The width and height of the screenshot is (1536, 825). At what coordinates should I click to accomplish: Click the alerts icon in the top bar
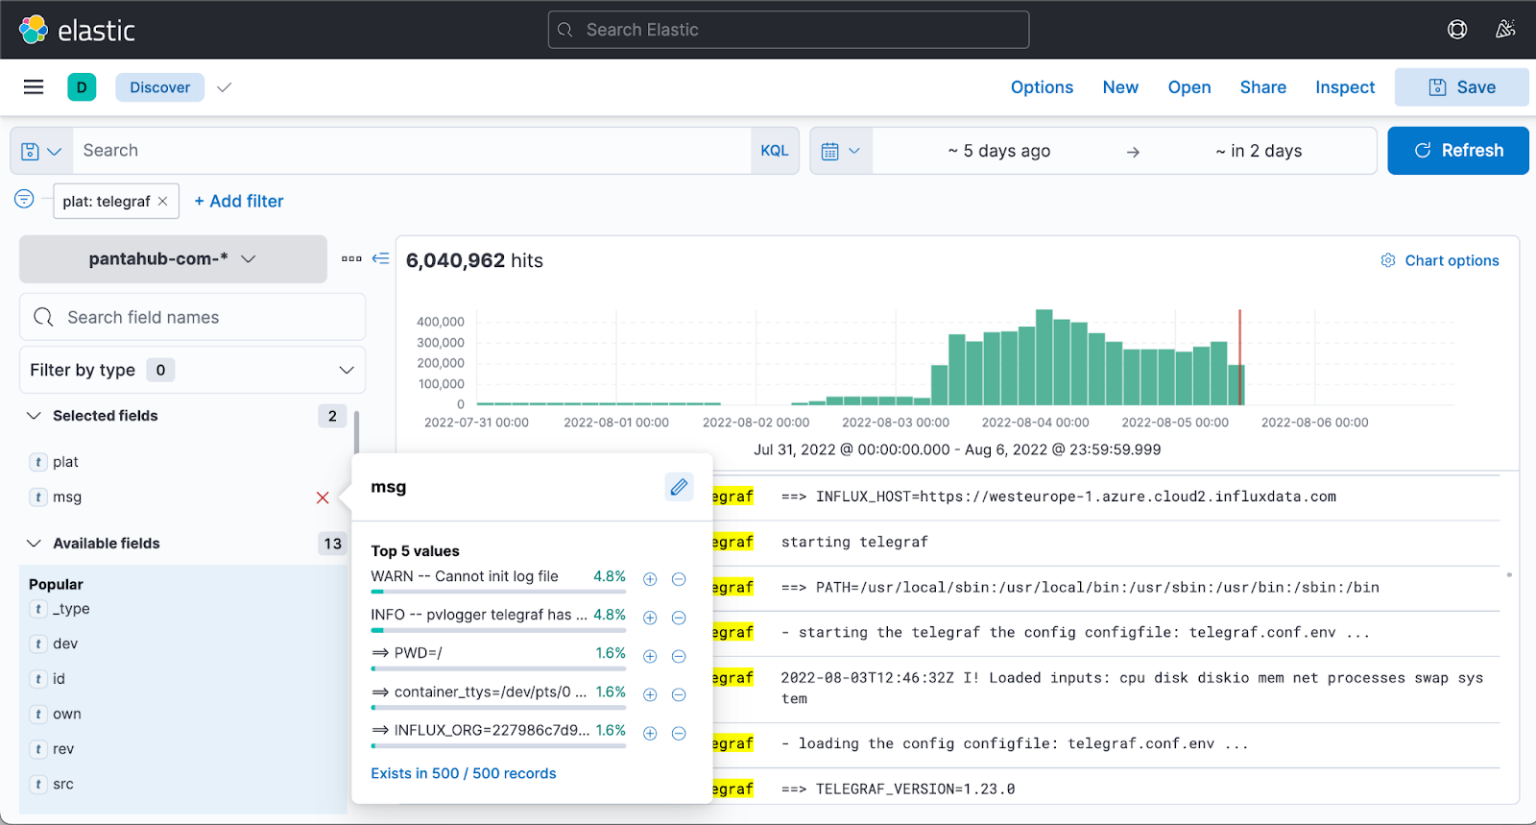click(1505, 29)
